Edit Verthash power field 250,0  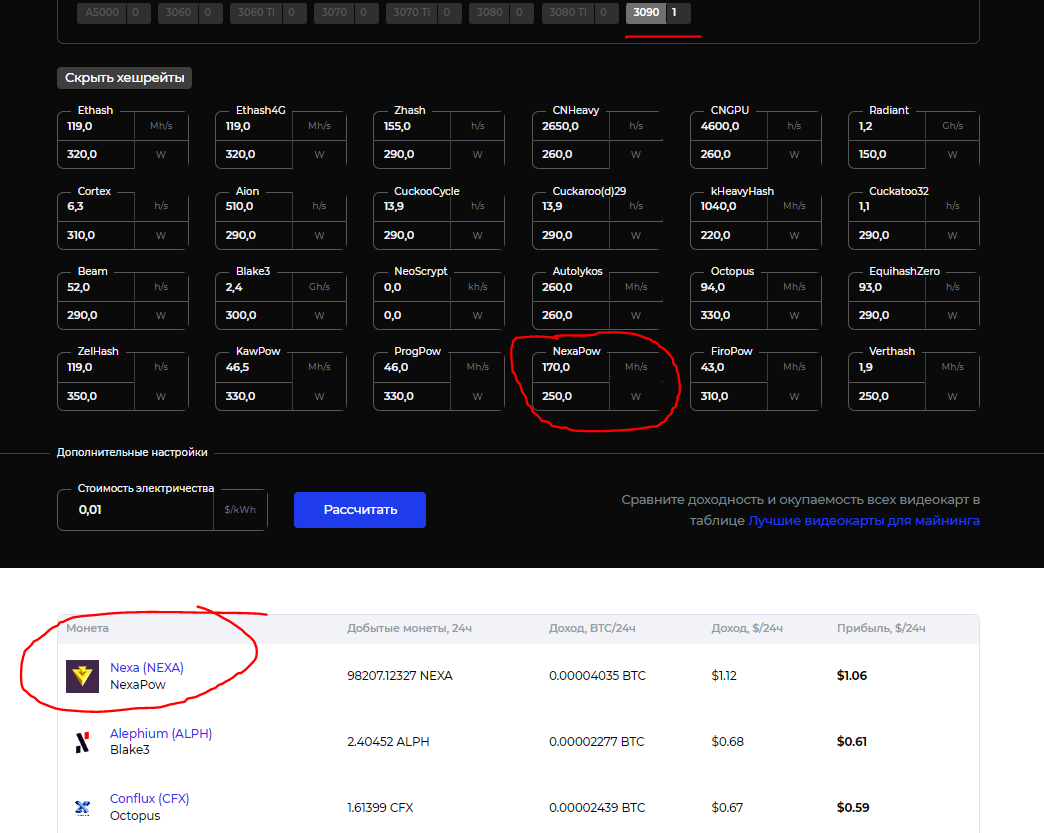click(887, 396)
